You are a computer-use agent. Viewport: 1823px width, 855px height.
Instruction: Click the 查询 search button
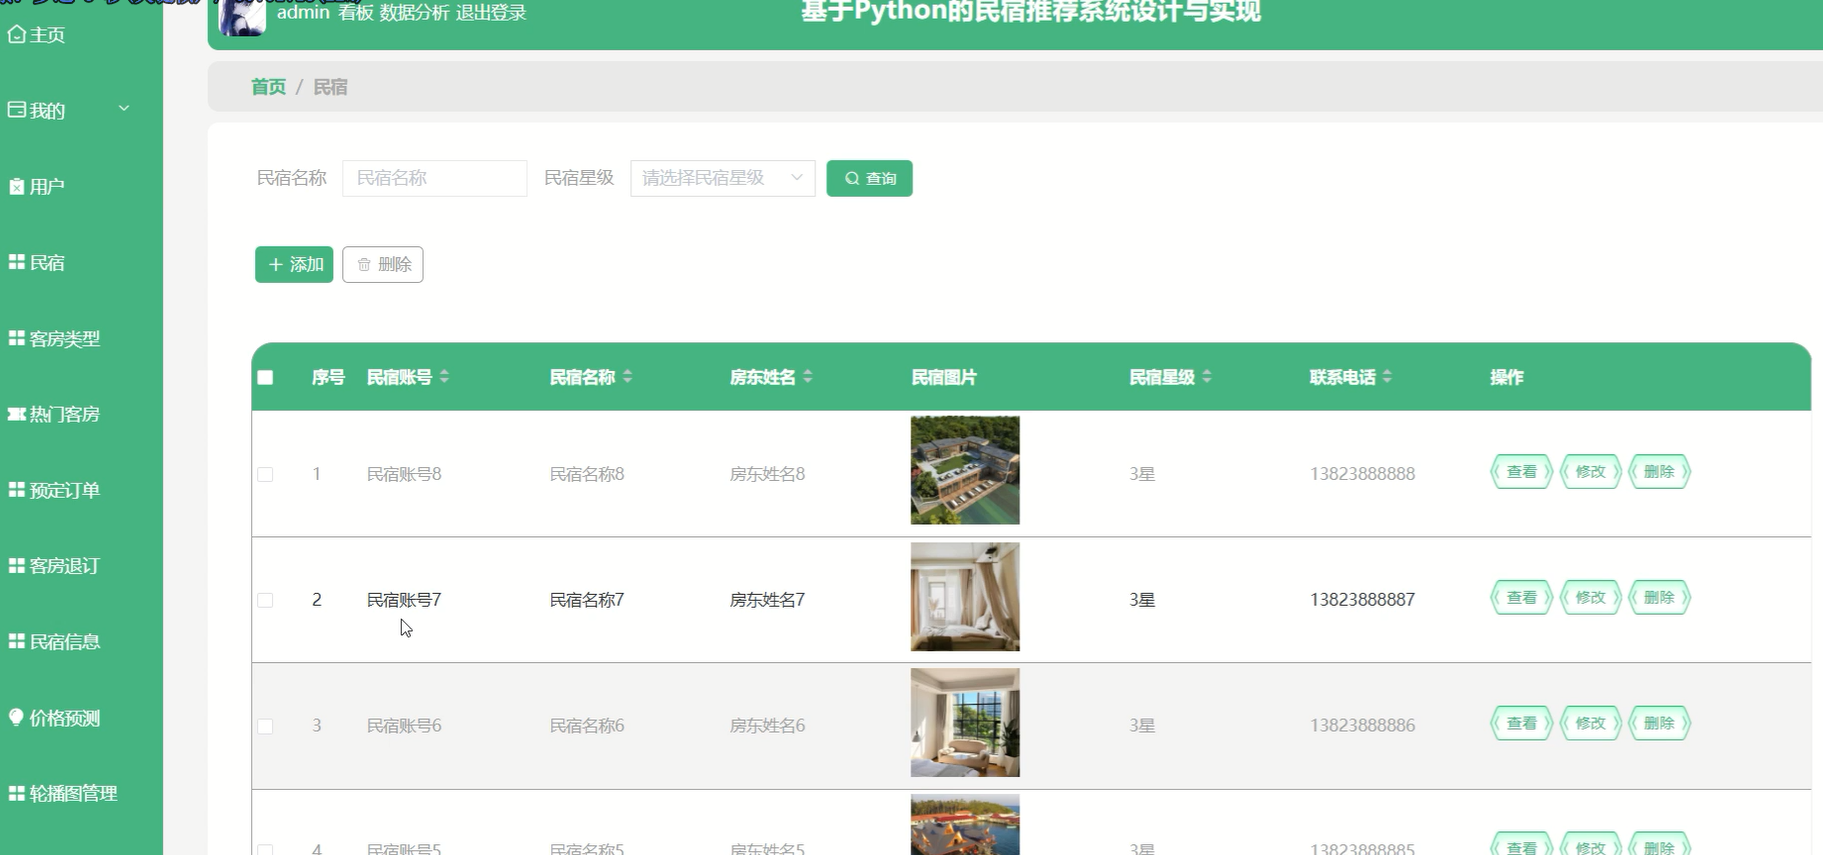tap(869, 178)
